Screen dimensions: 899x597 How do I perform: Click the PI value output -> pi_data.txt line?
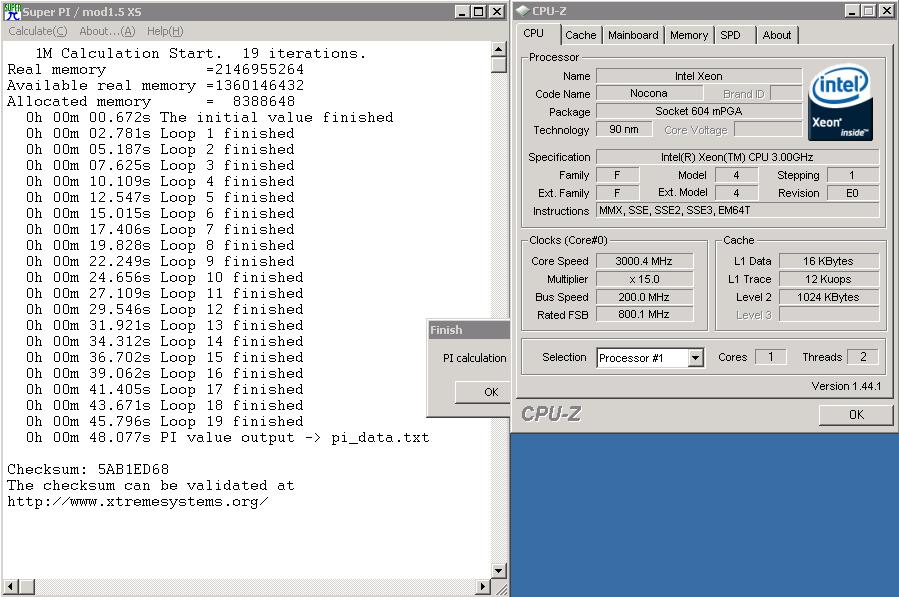click(x=227, y=438)
